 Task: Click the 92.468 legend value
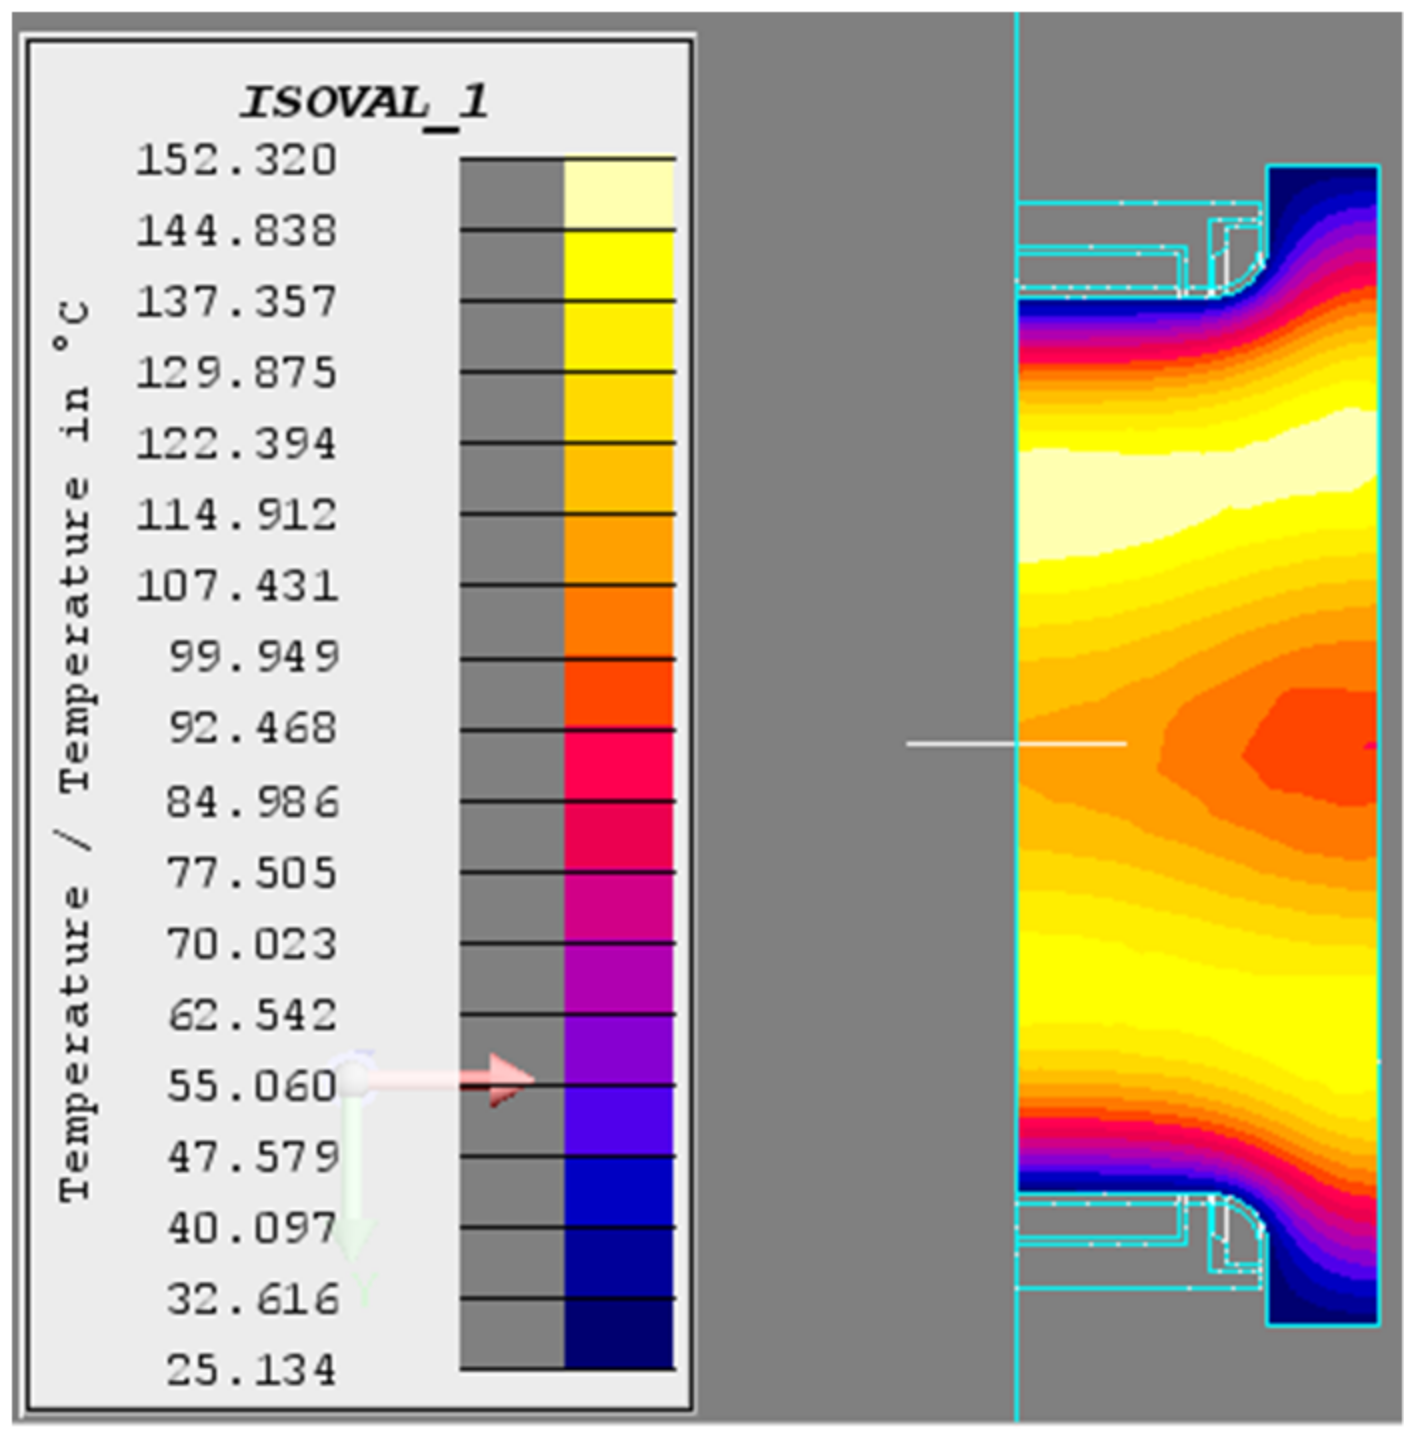(253, 727)
